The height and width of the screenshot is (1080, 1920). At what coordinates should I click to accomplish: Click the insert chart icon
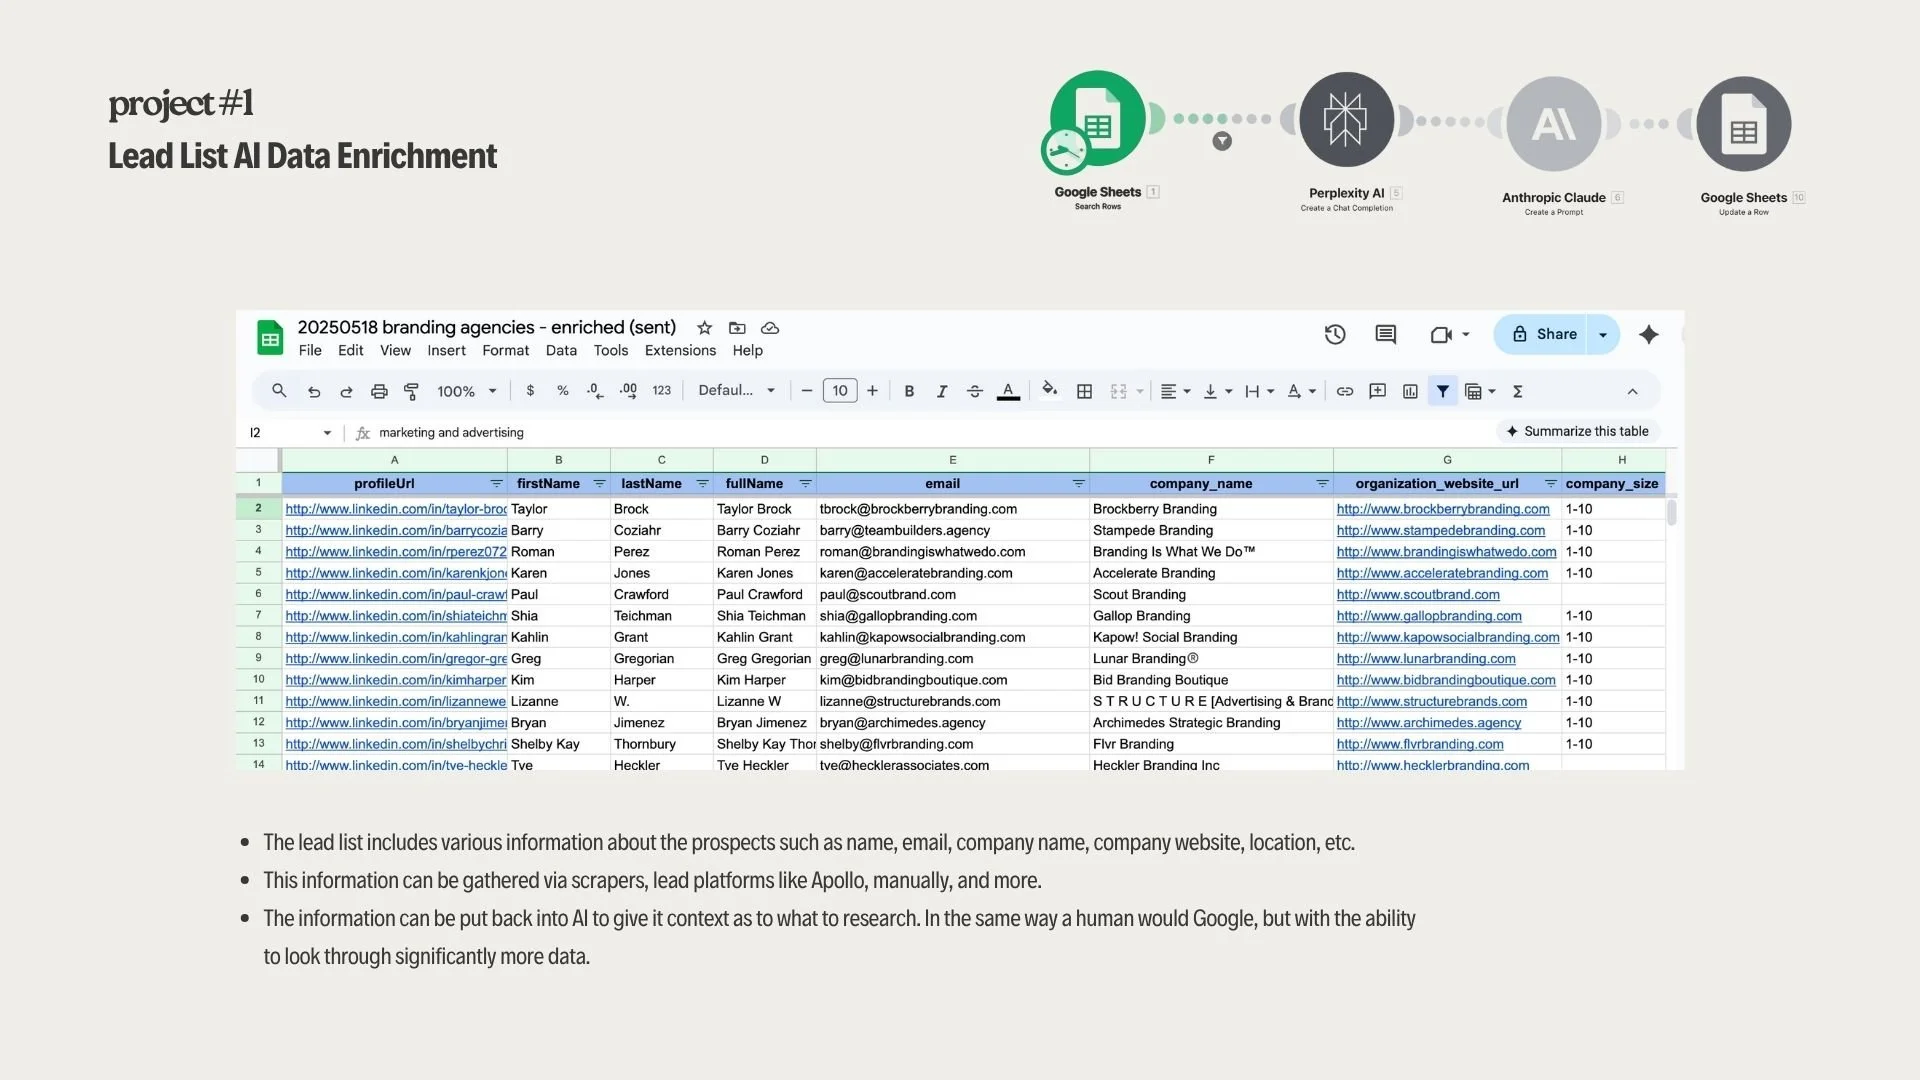pyautogui.click(x=1410, y=391)
